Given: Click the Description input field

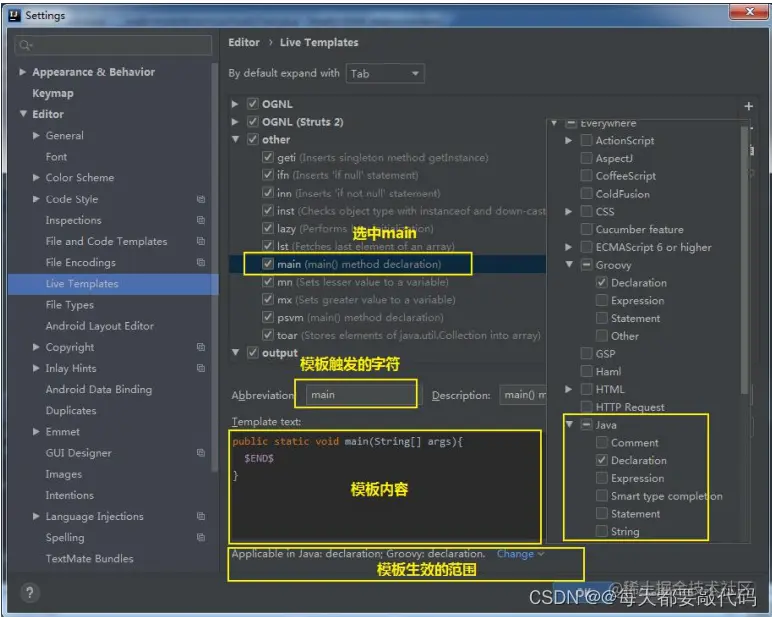Looking at the screenshot, I should (x=523, y=395).
